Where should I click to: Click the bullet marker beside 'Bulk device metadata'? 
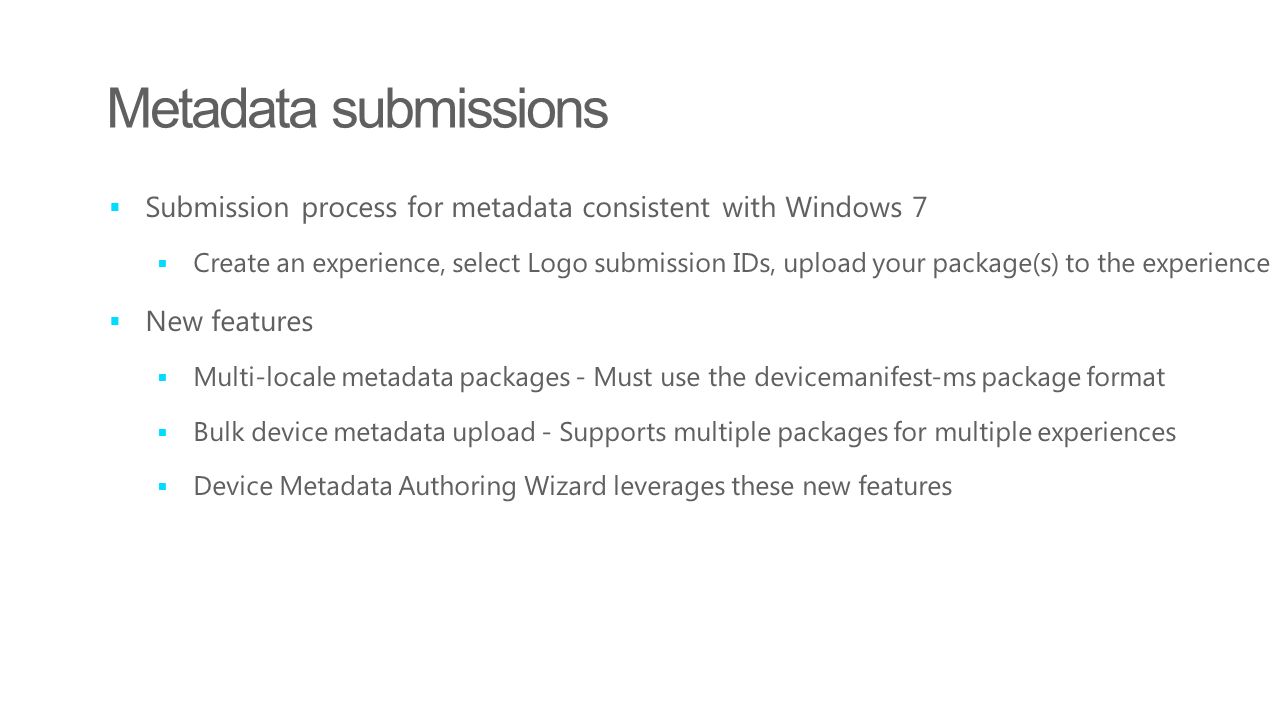pyautogui.click(x=162, y=432)
